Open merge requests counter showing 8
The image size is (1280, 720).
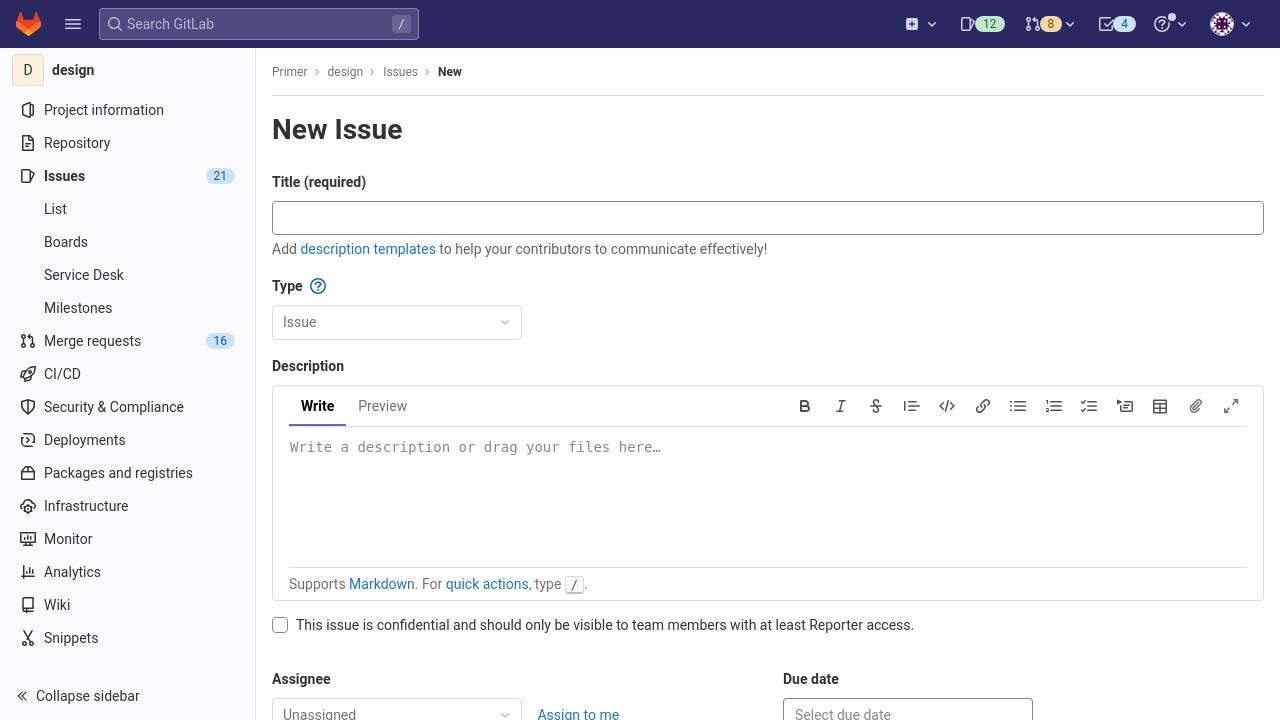click(1049, 24)
